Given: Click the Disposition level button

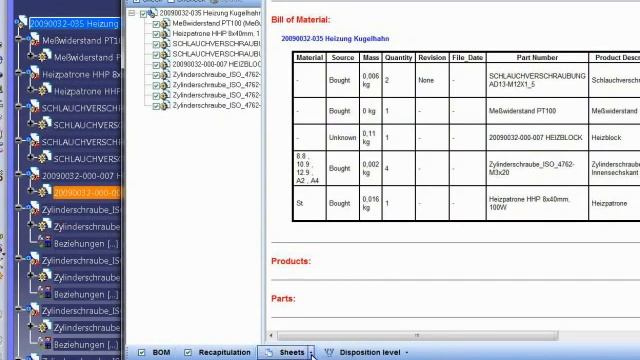Looking at the screenshot, I should (362, 352).
